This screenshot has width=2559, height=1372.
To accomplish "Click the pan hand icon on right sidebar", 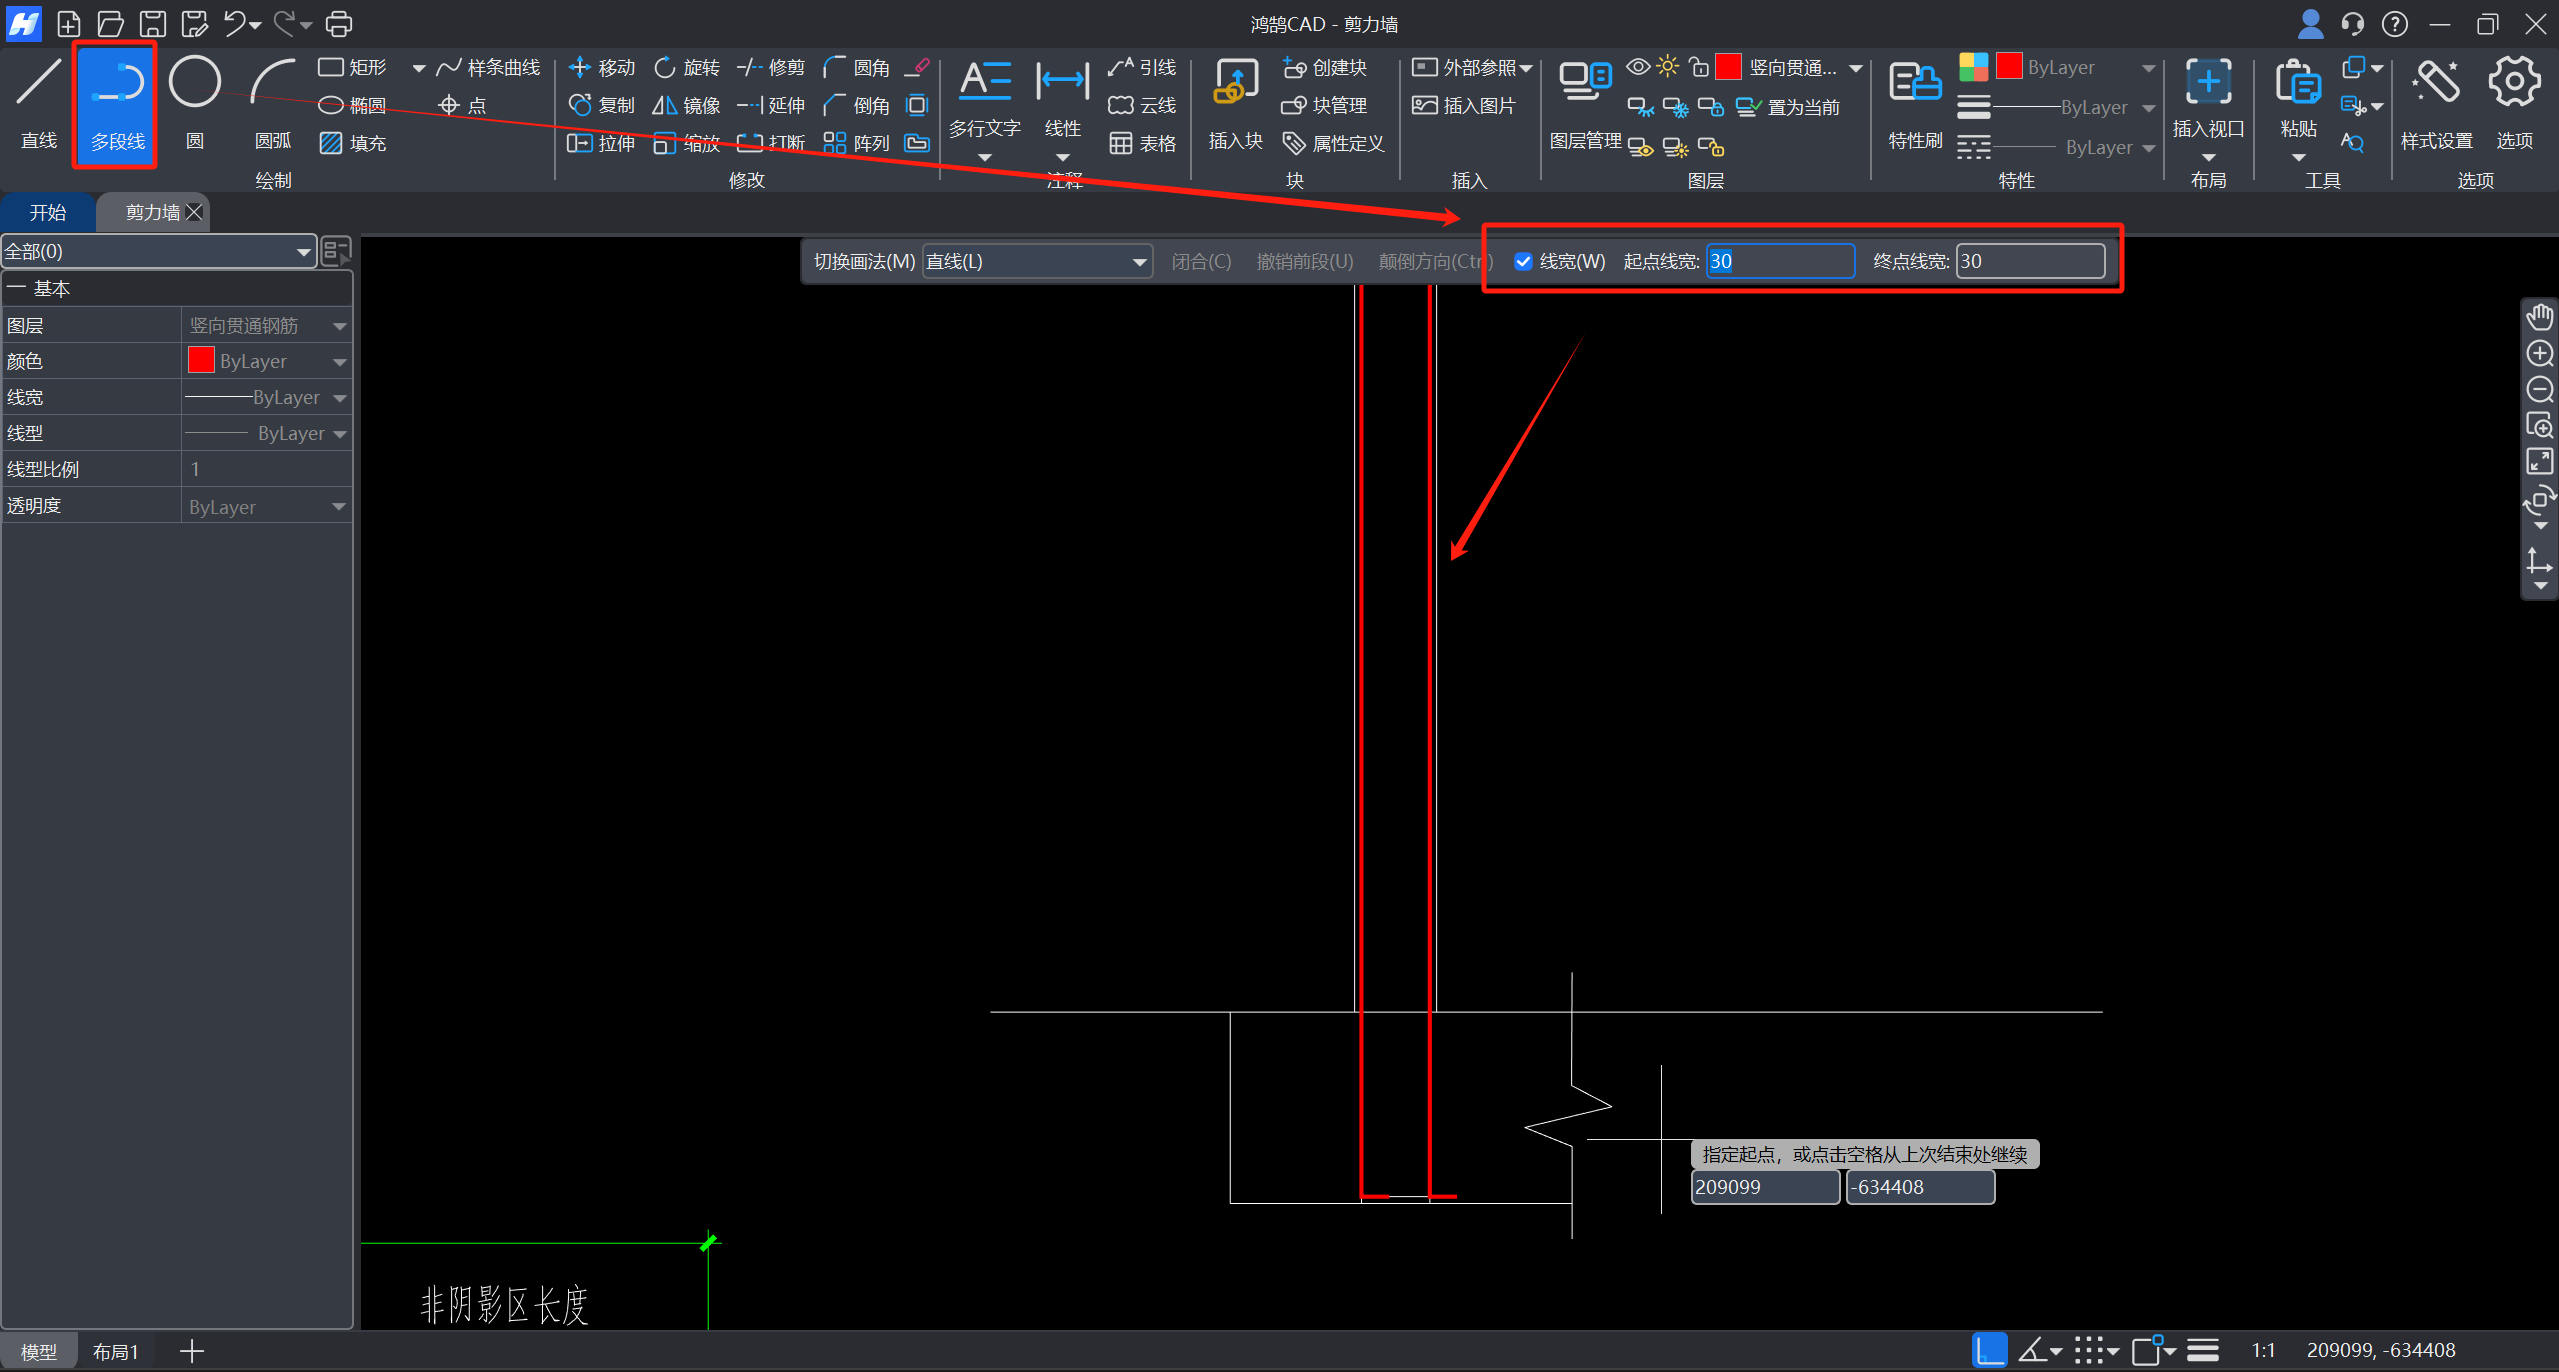I will [2539, 318].
